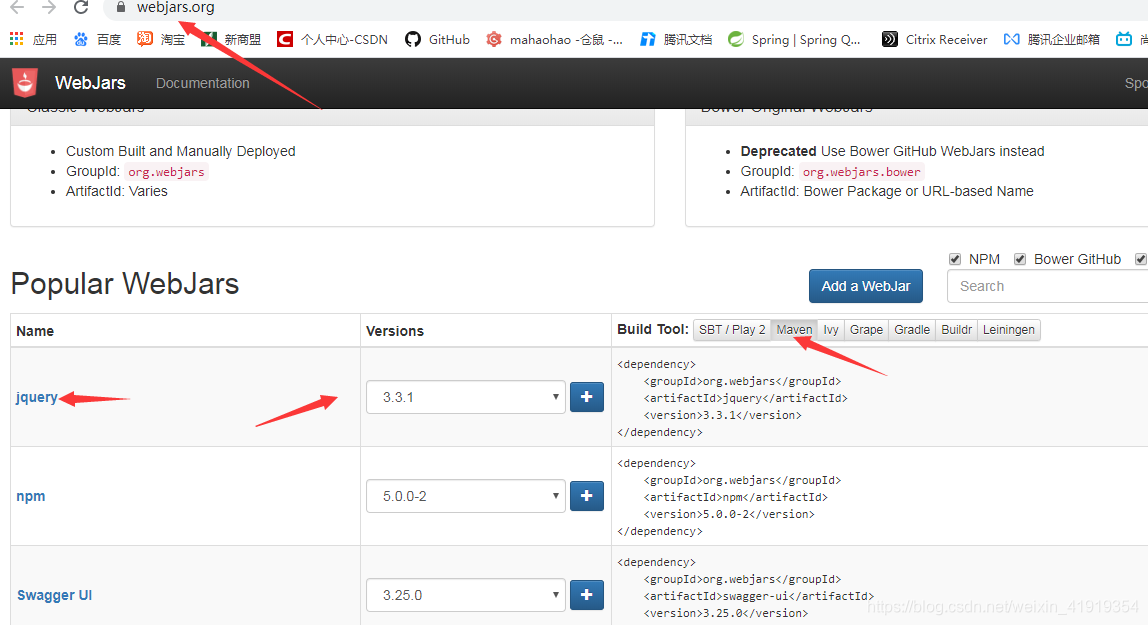Open the Citrix Receiver bookmark
This screenshot has height=625, width=1148.
click(x=934, y=39)
